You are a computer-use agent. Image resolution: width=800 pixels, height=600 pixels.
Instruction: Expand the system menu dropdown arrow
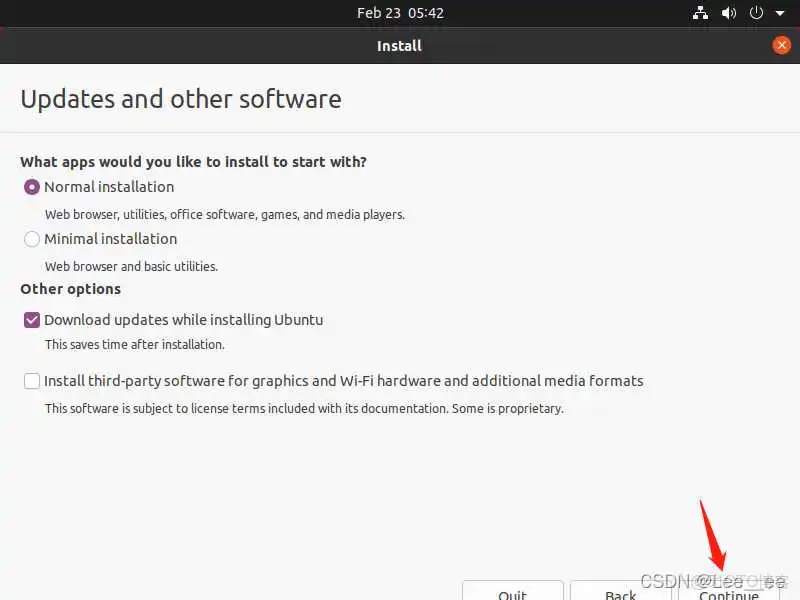click(781, 13)
